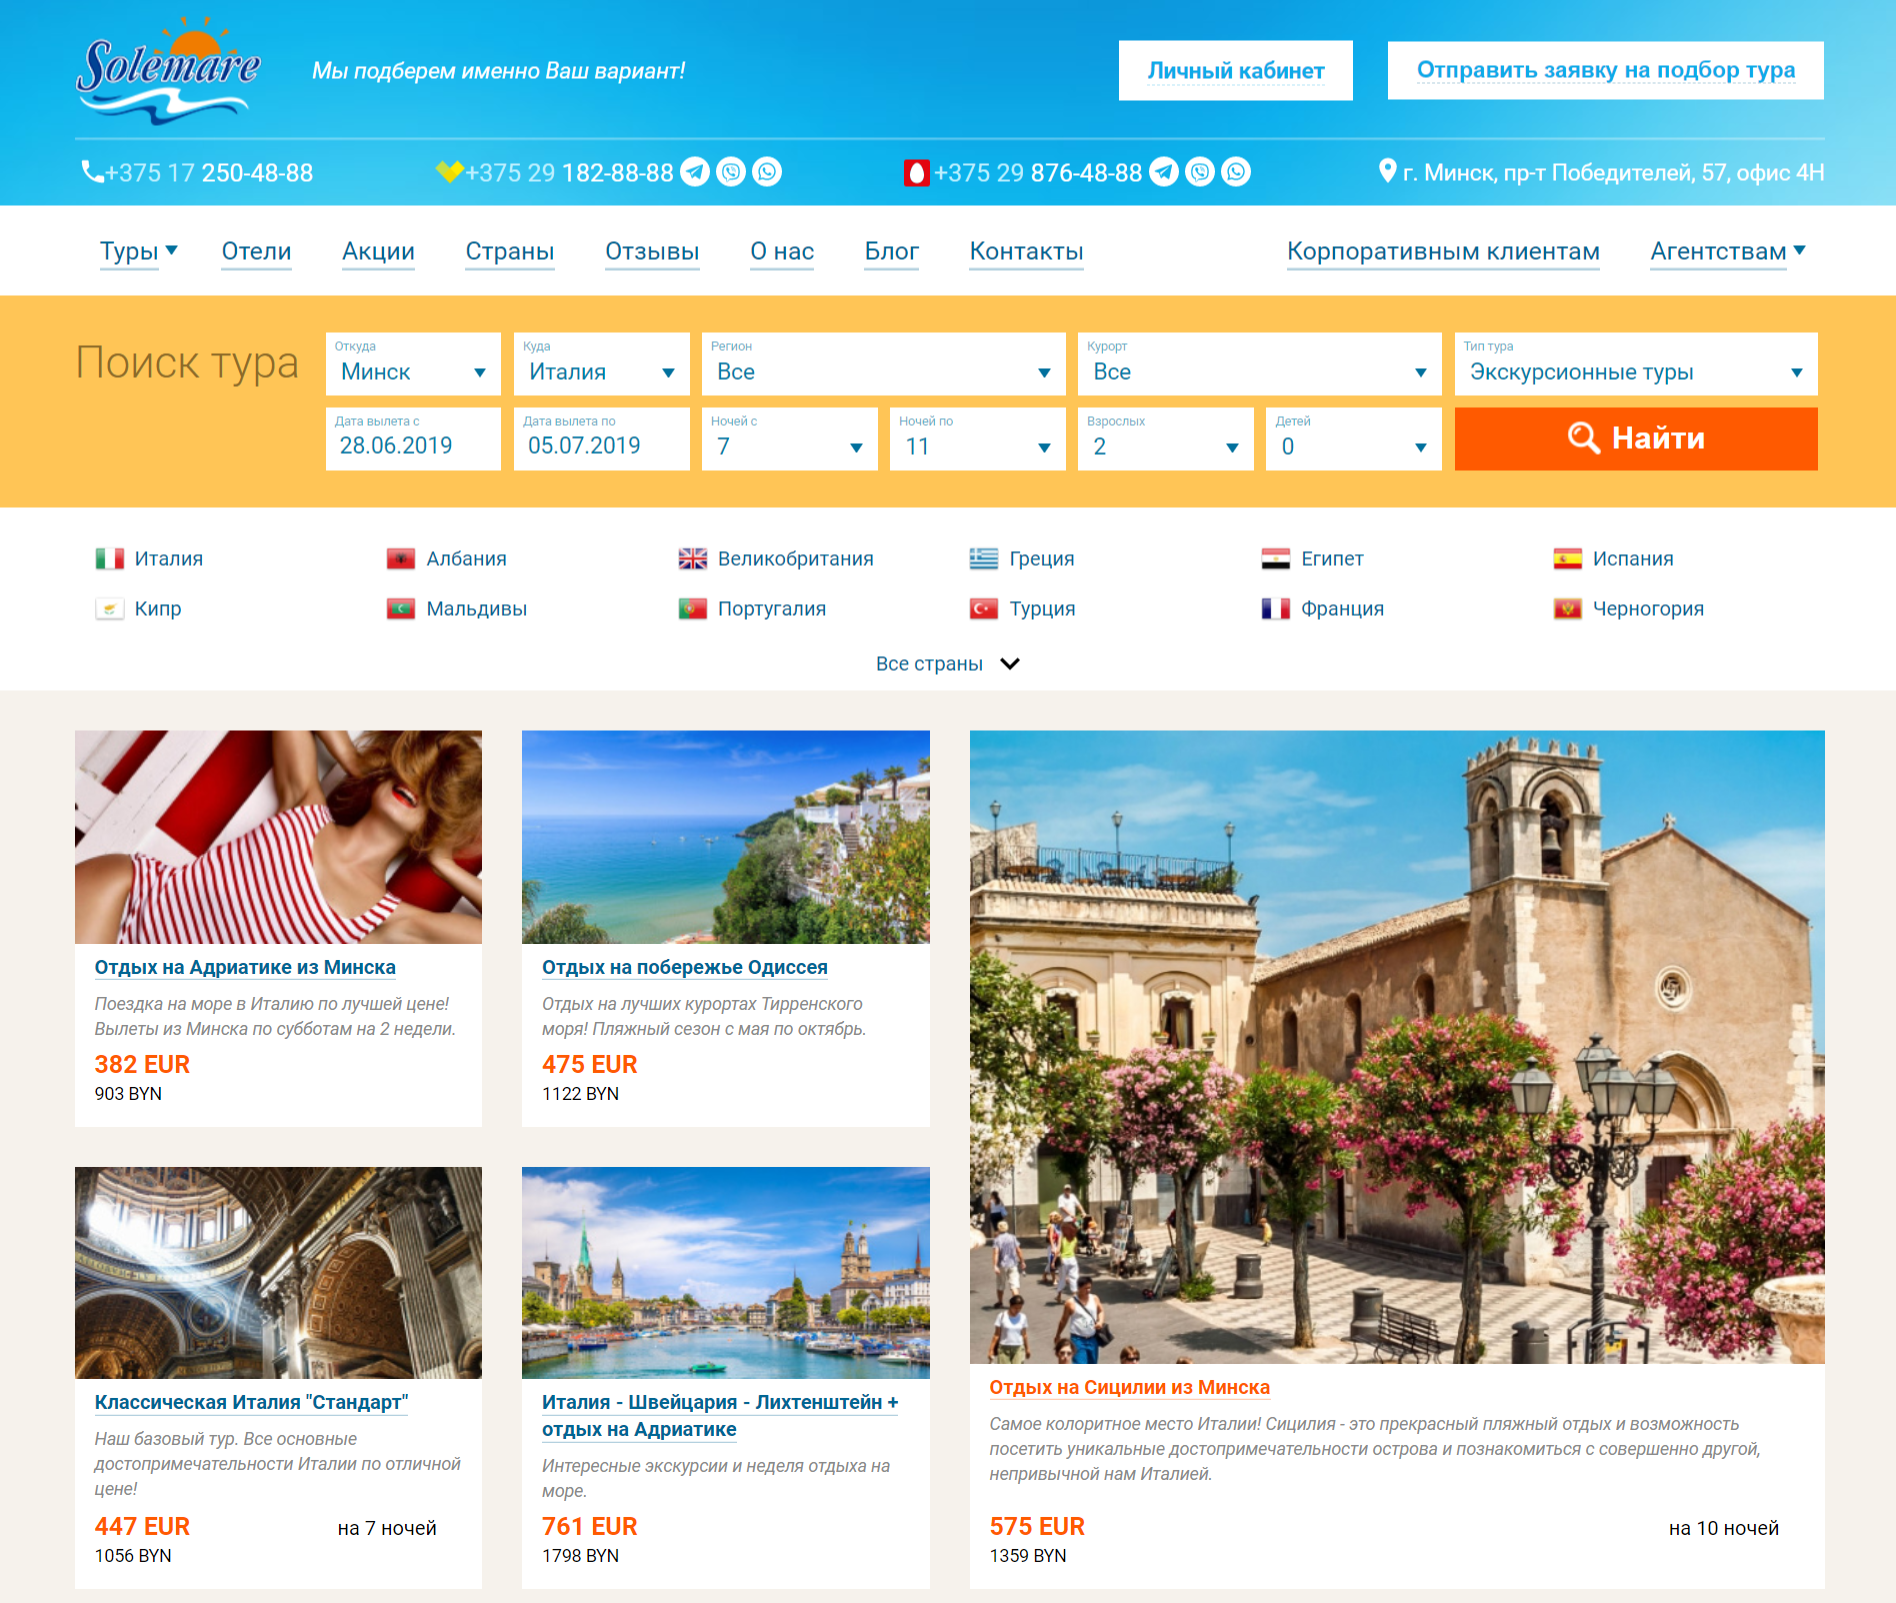The height and width of the screenshot is (1603, 1896).
Task: Click the Дата вылета с date field
Action: coord(413,439)
